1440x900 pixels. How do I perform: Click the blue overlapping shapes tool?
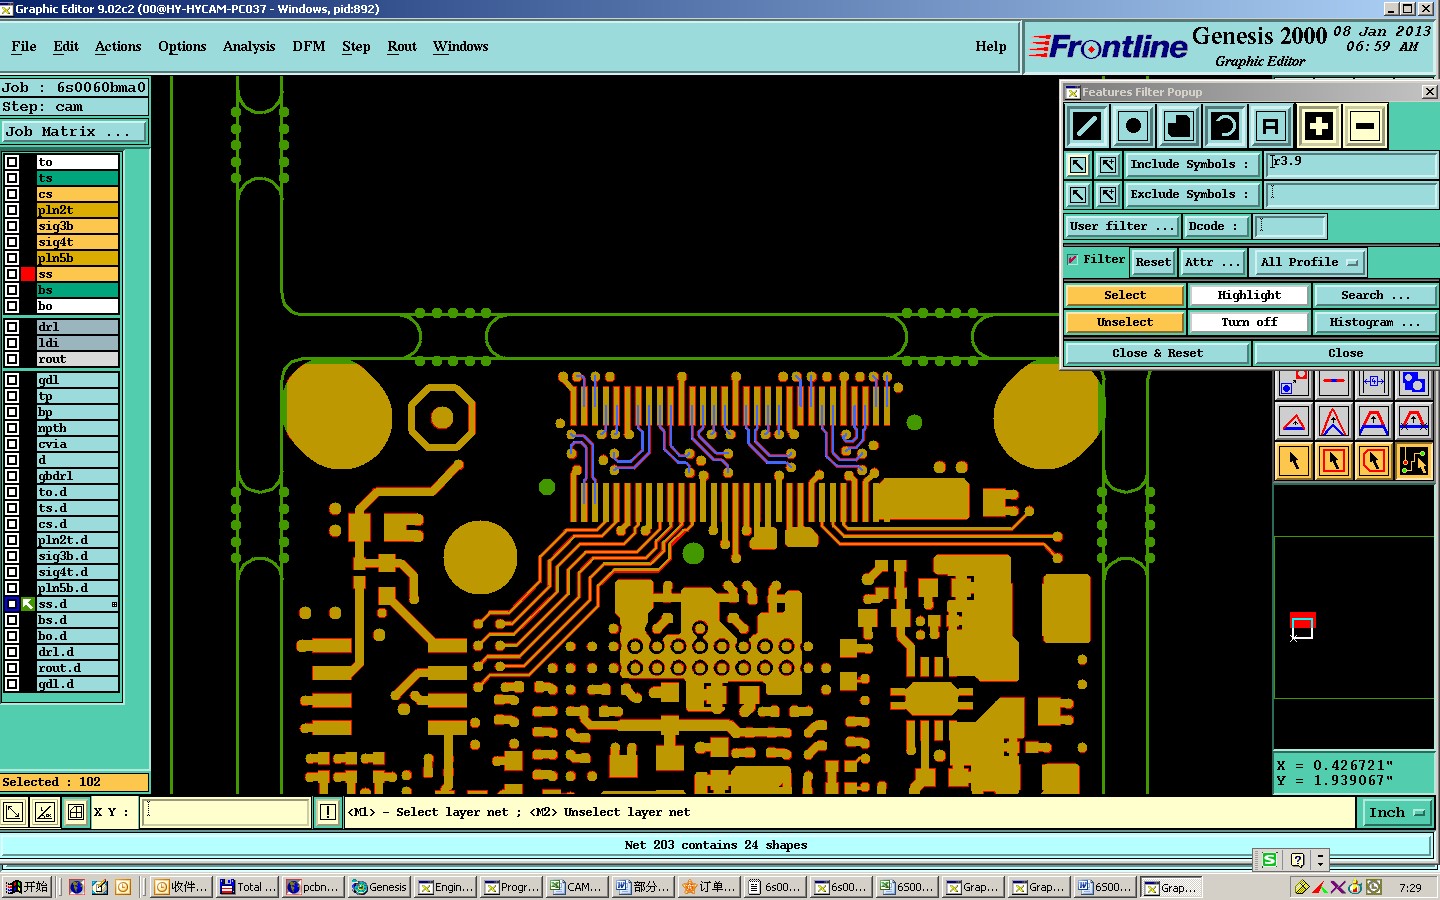point(1414,383)
